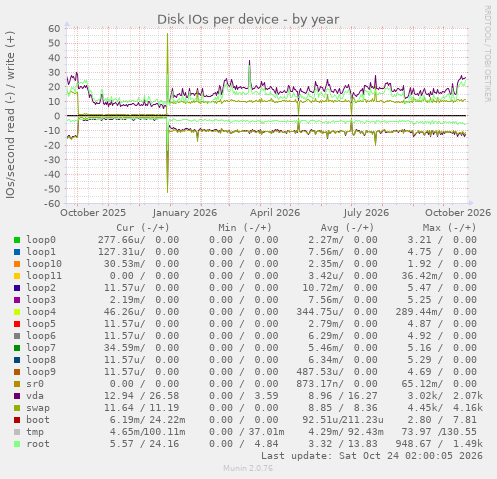Click the boot avg value '92.51u/211.23u'
This screenshot has height=479, width=497.
click(x=343, y=420)
